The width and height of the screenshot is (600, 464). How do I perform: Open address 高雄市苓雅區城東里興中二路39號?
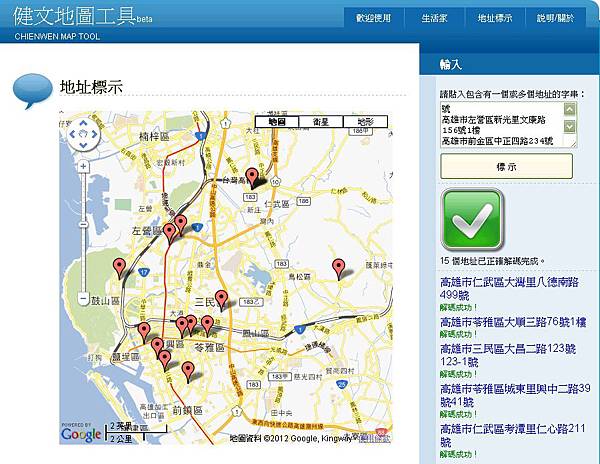(515, 395)
